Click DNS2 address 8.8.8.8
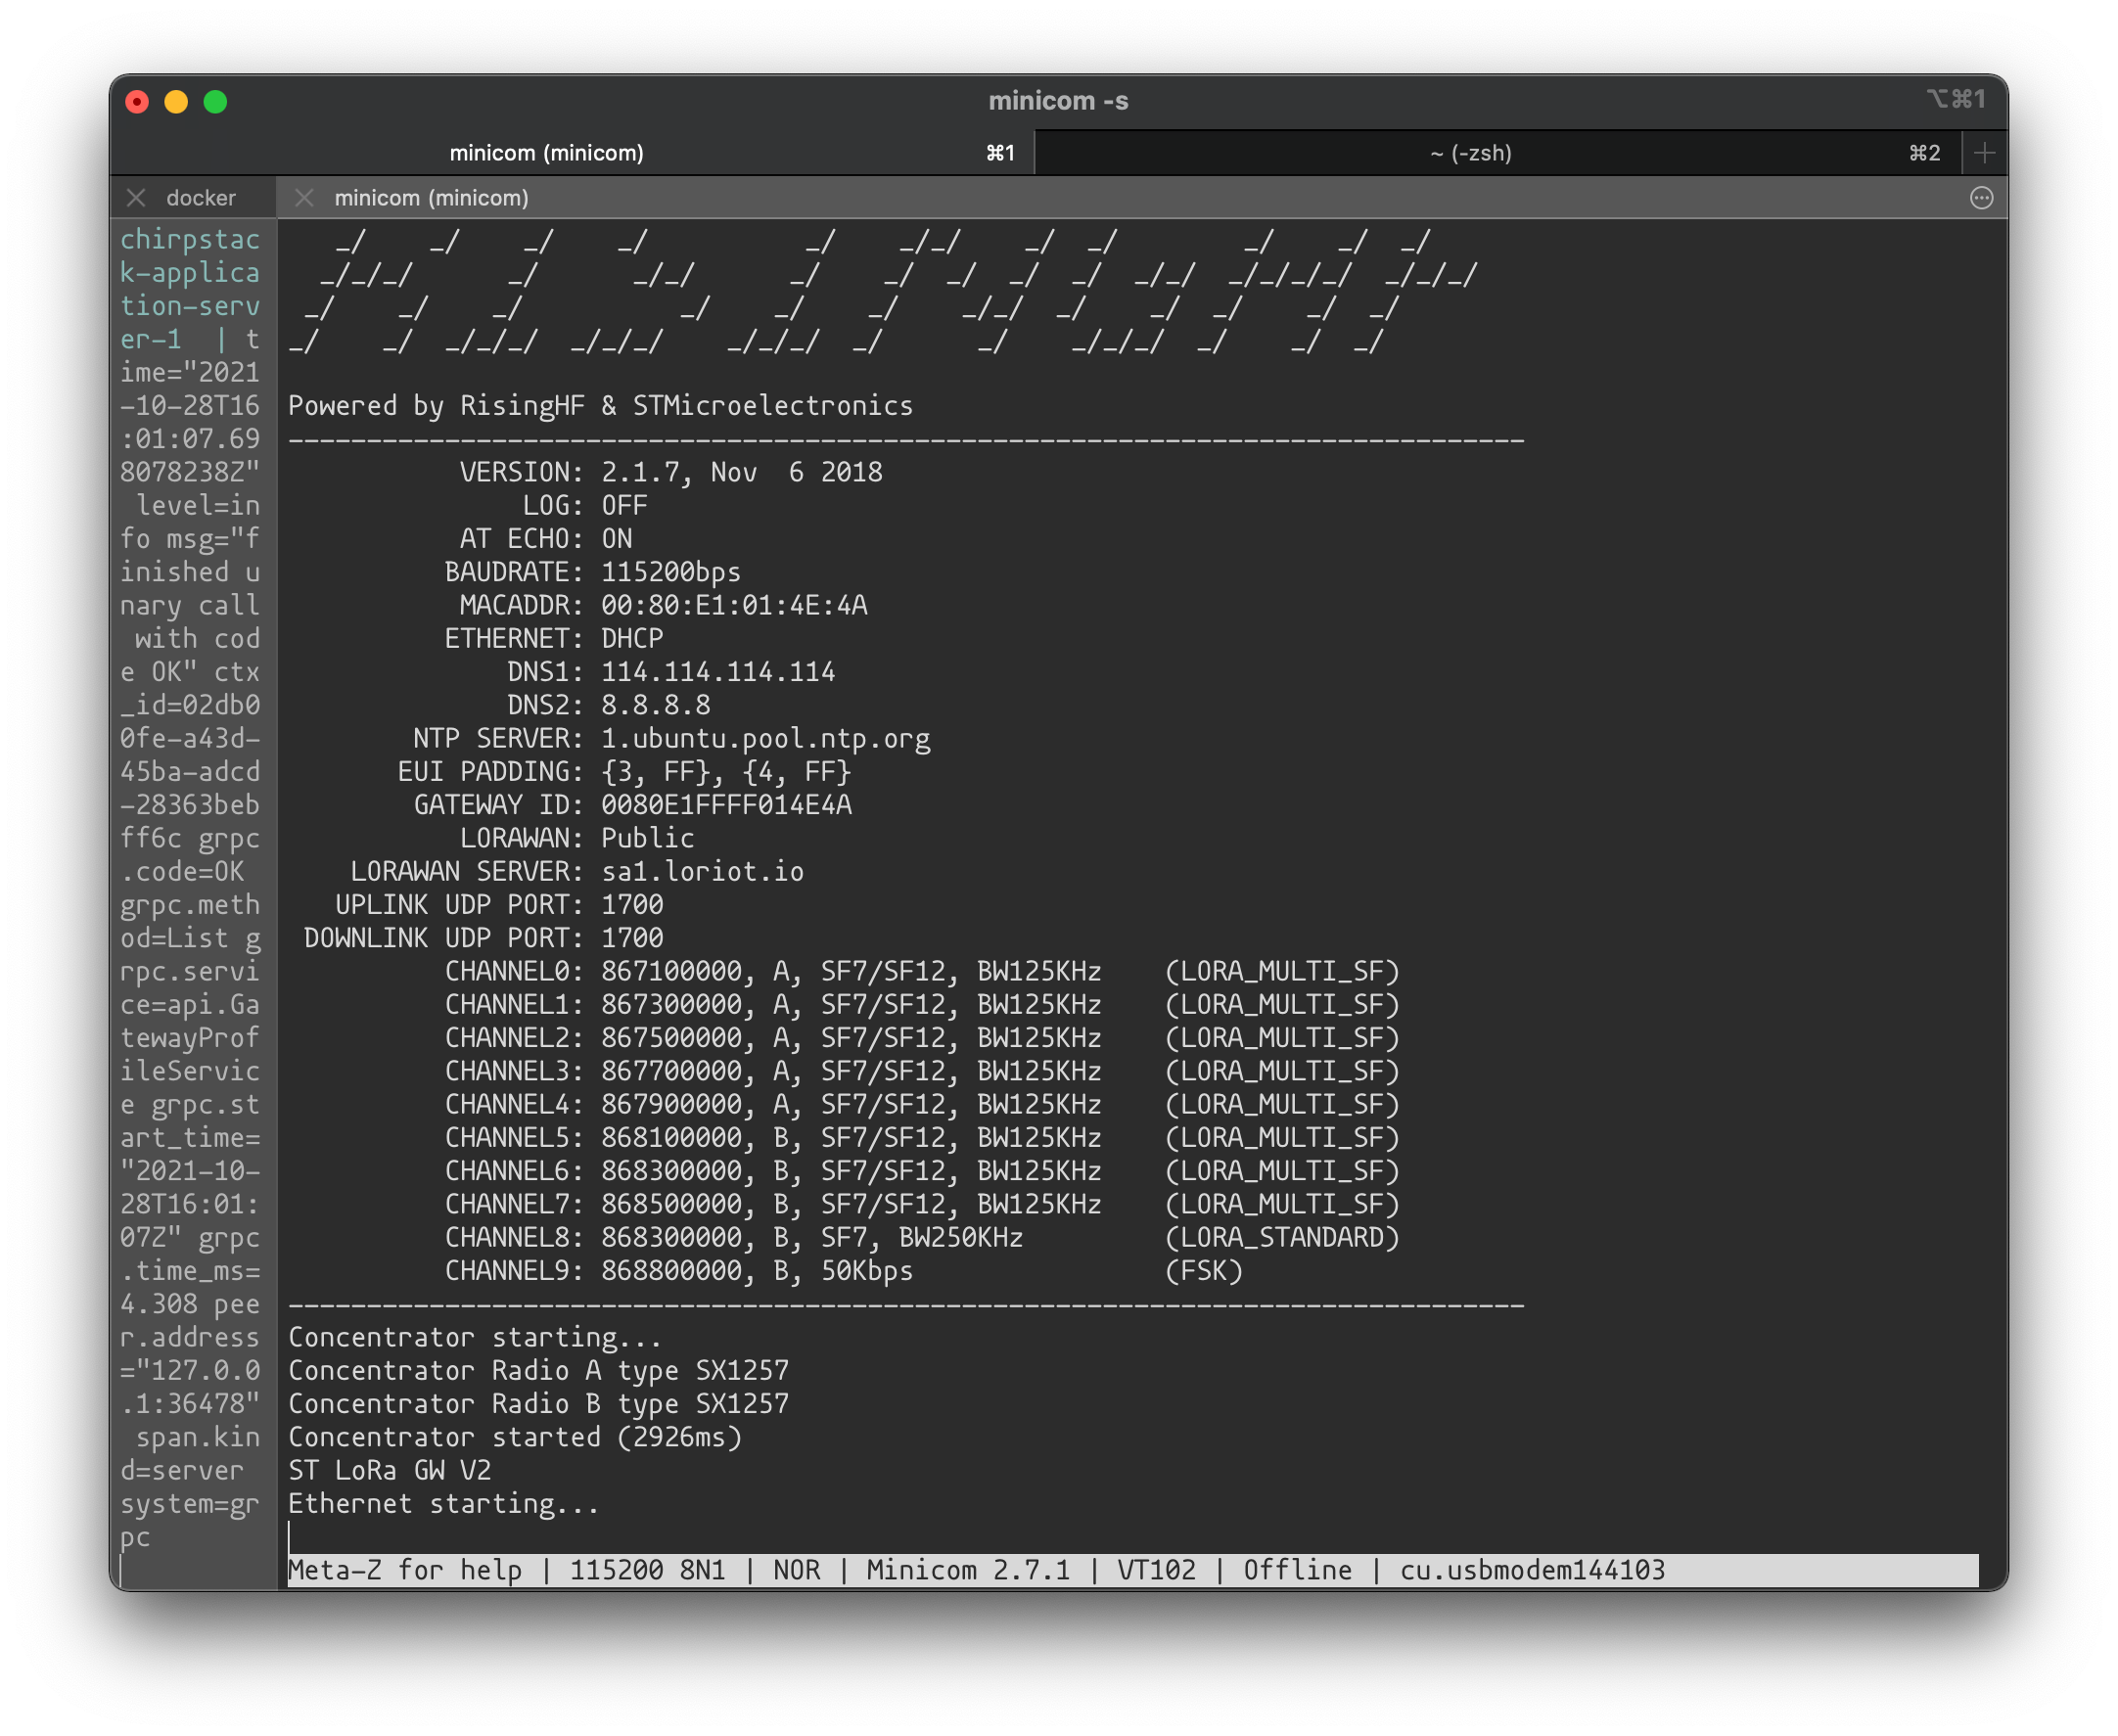The height and width of the screenshot is (1736, 2118). (655, 705)
